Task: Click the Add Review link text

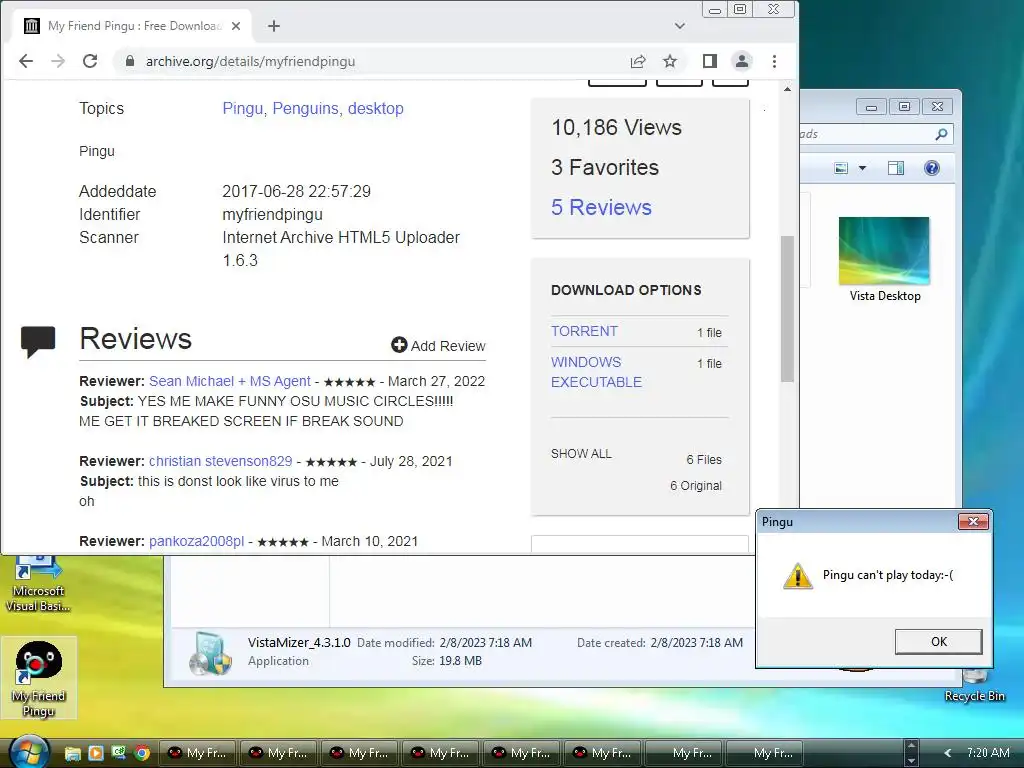Action: click(x=448, y=346)
